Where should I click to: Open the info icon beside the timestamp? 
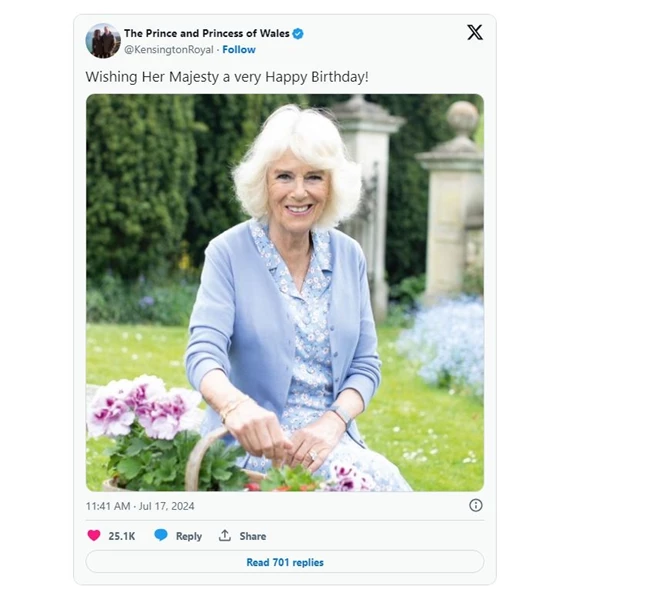click(x=476, y=505)
